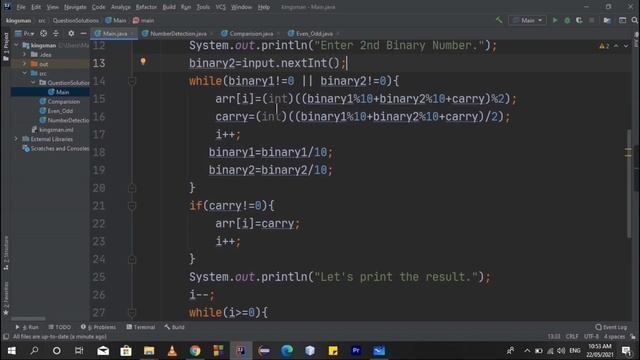The image size is (640, 360).
Task: Open Project panel settings gear
Action: coord(71,33)
